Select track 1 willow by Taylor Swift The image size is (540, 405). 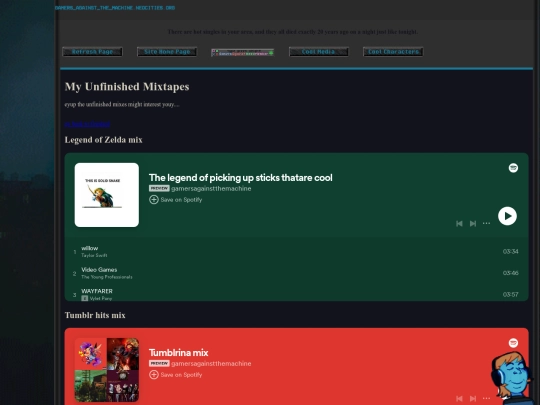(297, 251)
